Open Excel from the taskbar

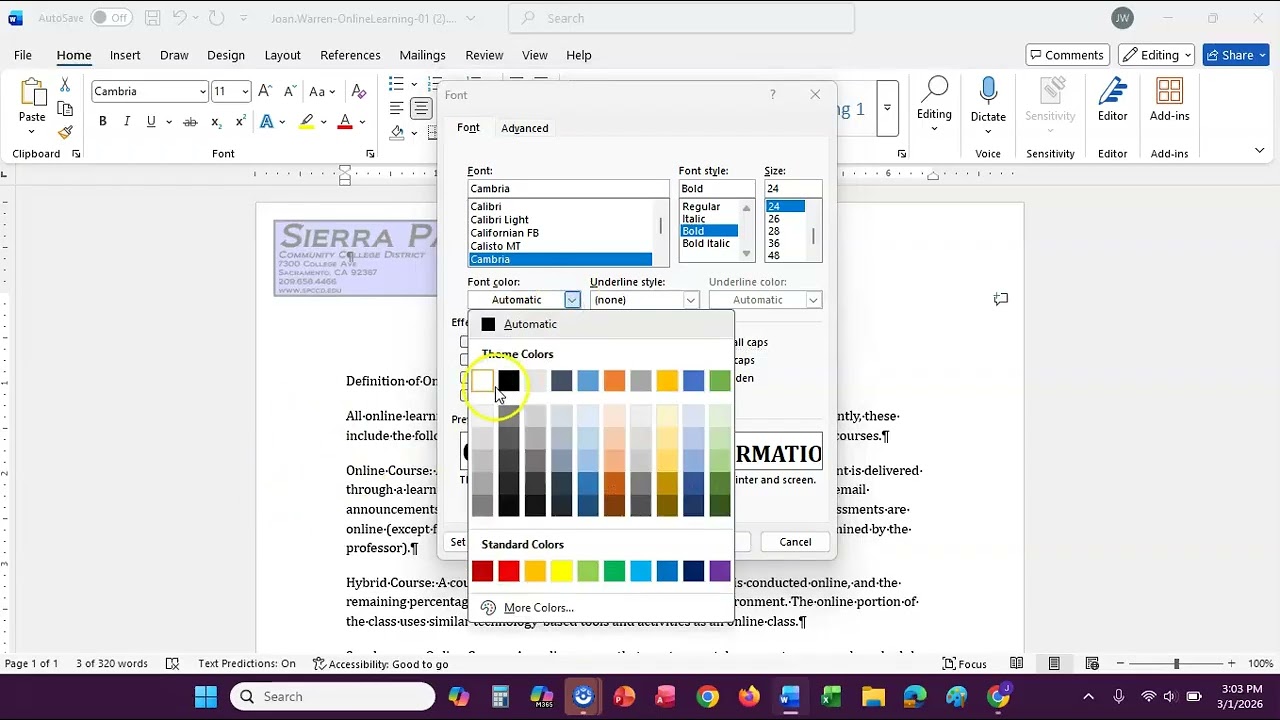pyautogui.click(x=831, y=697)
